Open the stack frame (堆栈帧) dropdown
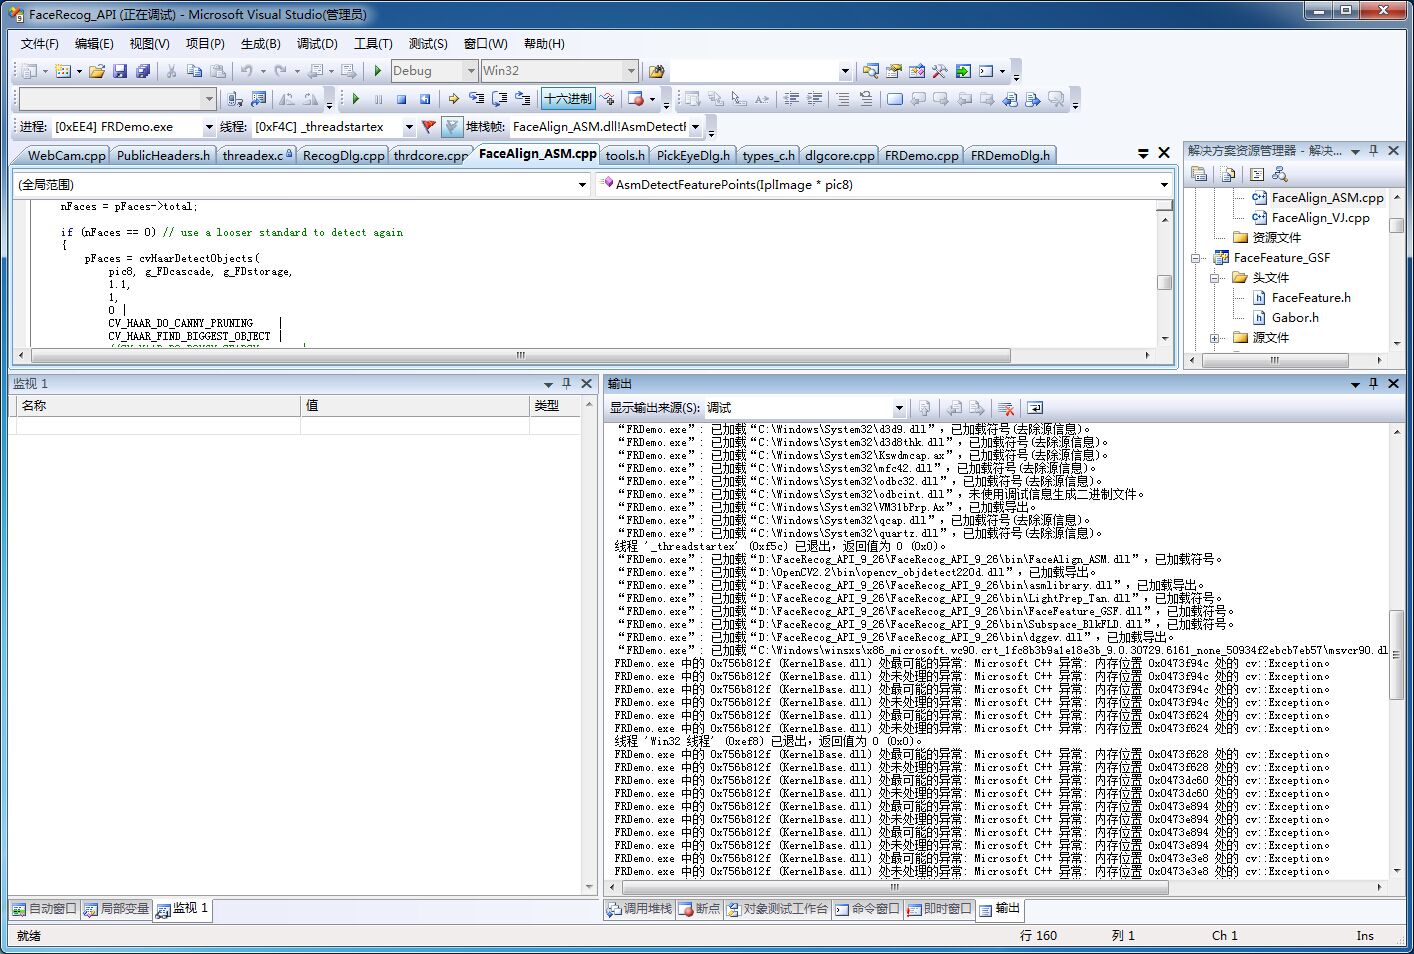 pyautogui.click(x=695, y=127)
